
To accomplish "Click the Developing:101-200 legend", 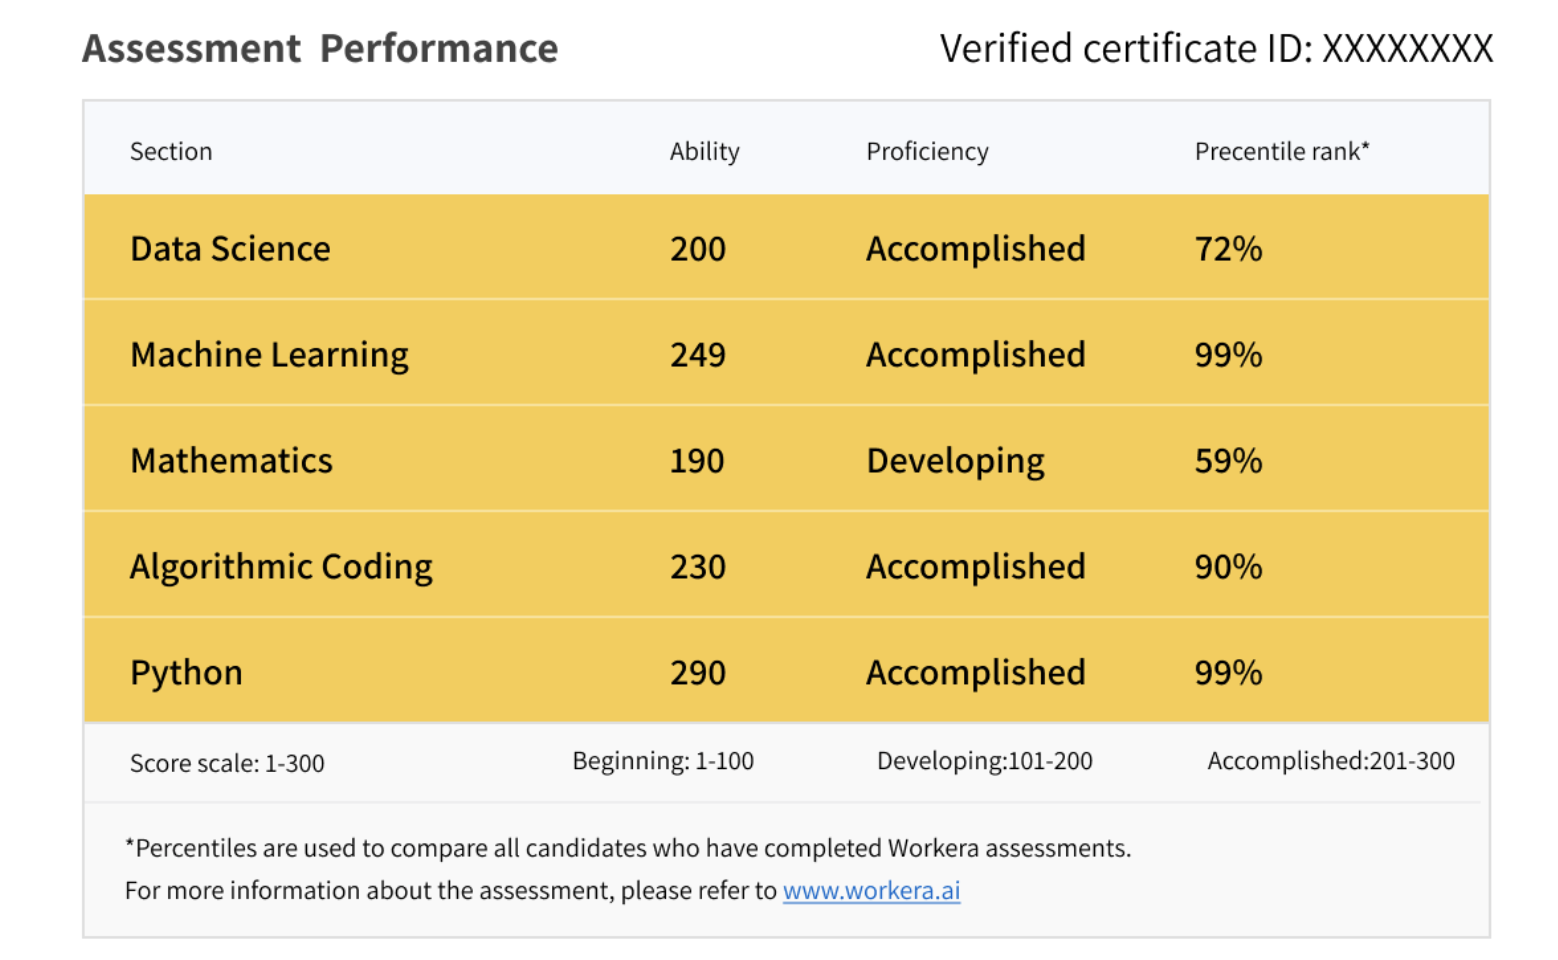I will (x=984, y=761).
